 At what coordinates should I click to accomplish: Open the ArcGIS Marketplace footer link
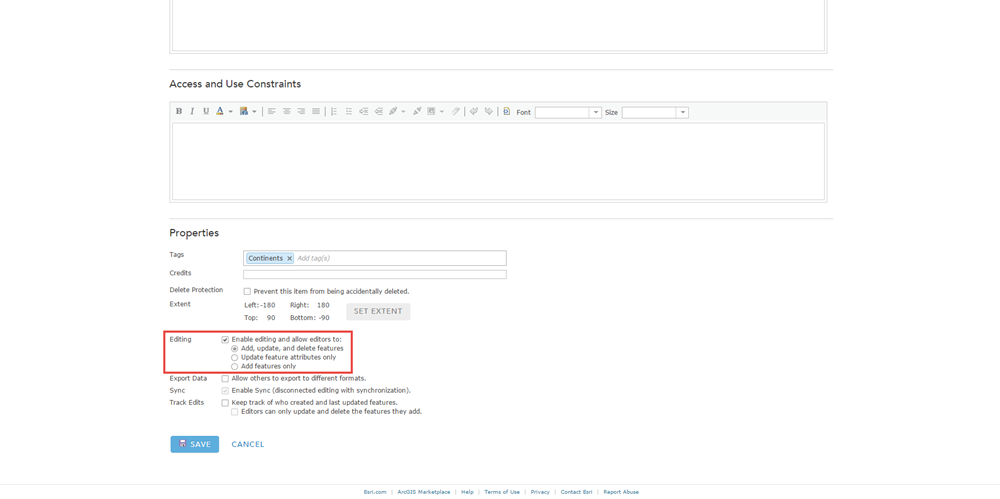[423, 492]
